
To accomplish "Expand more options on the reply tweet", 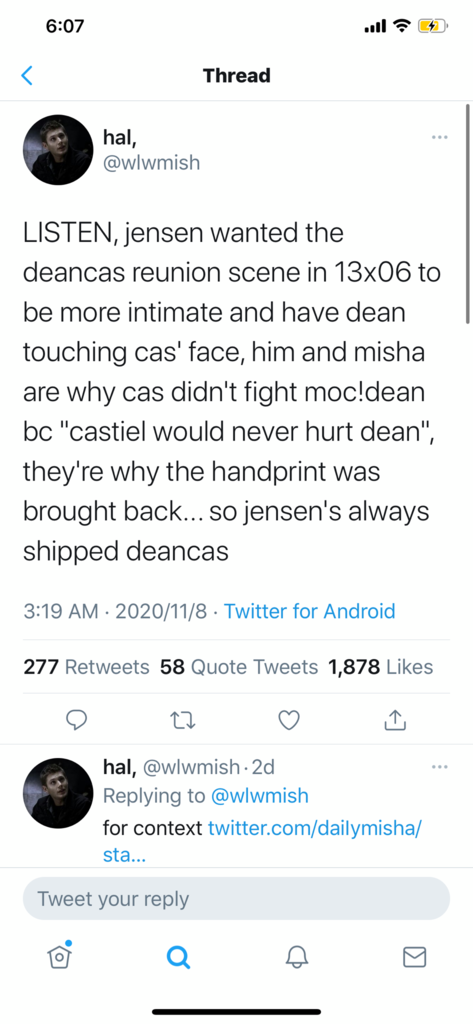I will [x=440, y=766].
